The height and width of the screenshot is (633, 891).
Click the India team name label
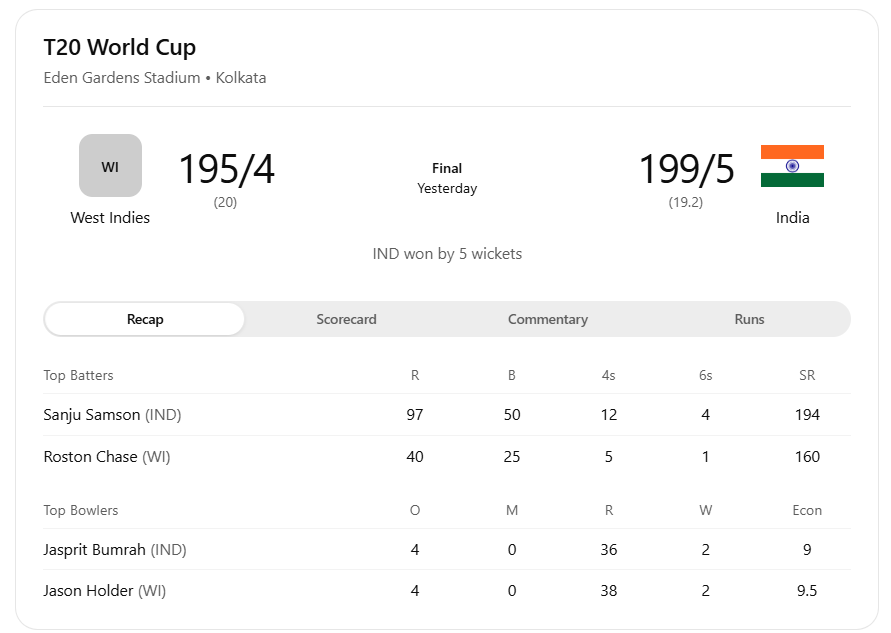click(792, 217)
